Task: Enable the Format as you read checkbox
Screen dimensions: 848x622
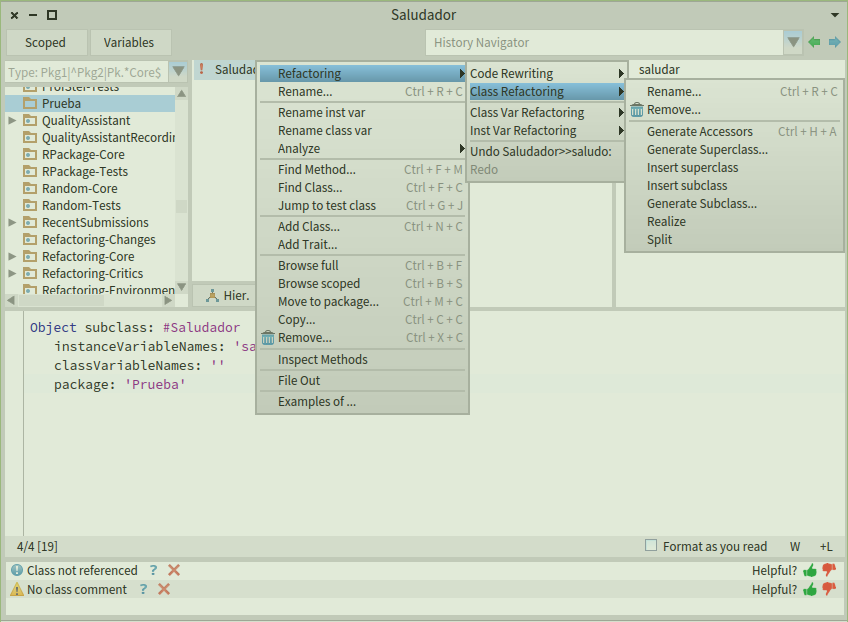Action: (649, 546)
